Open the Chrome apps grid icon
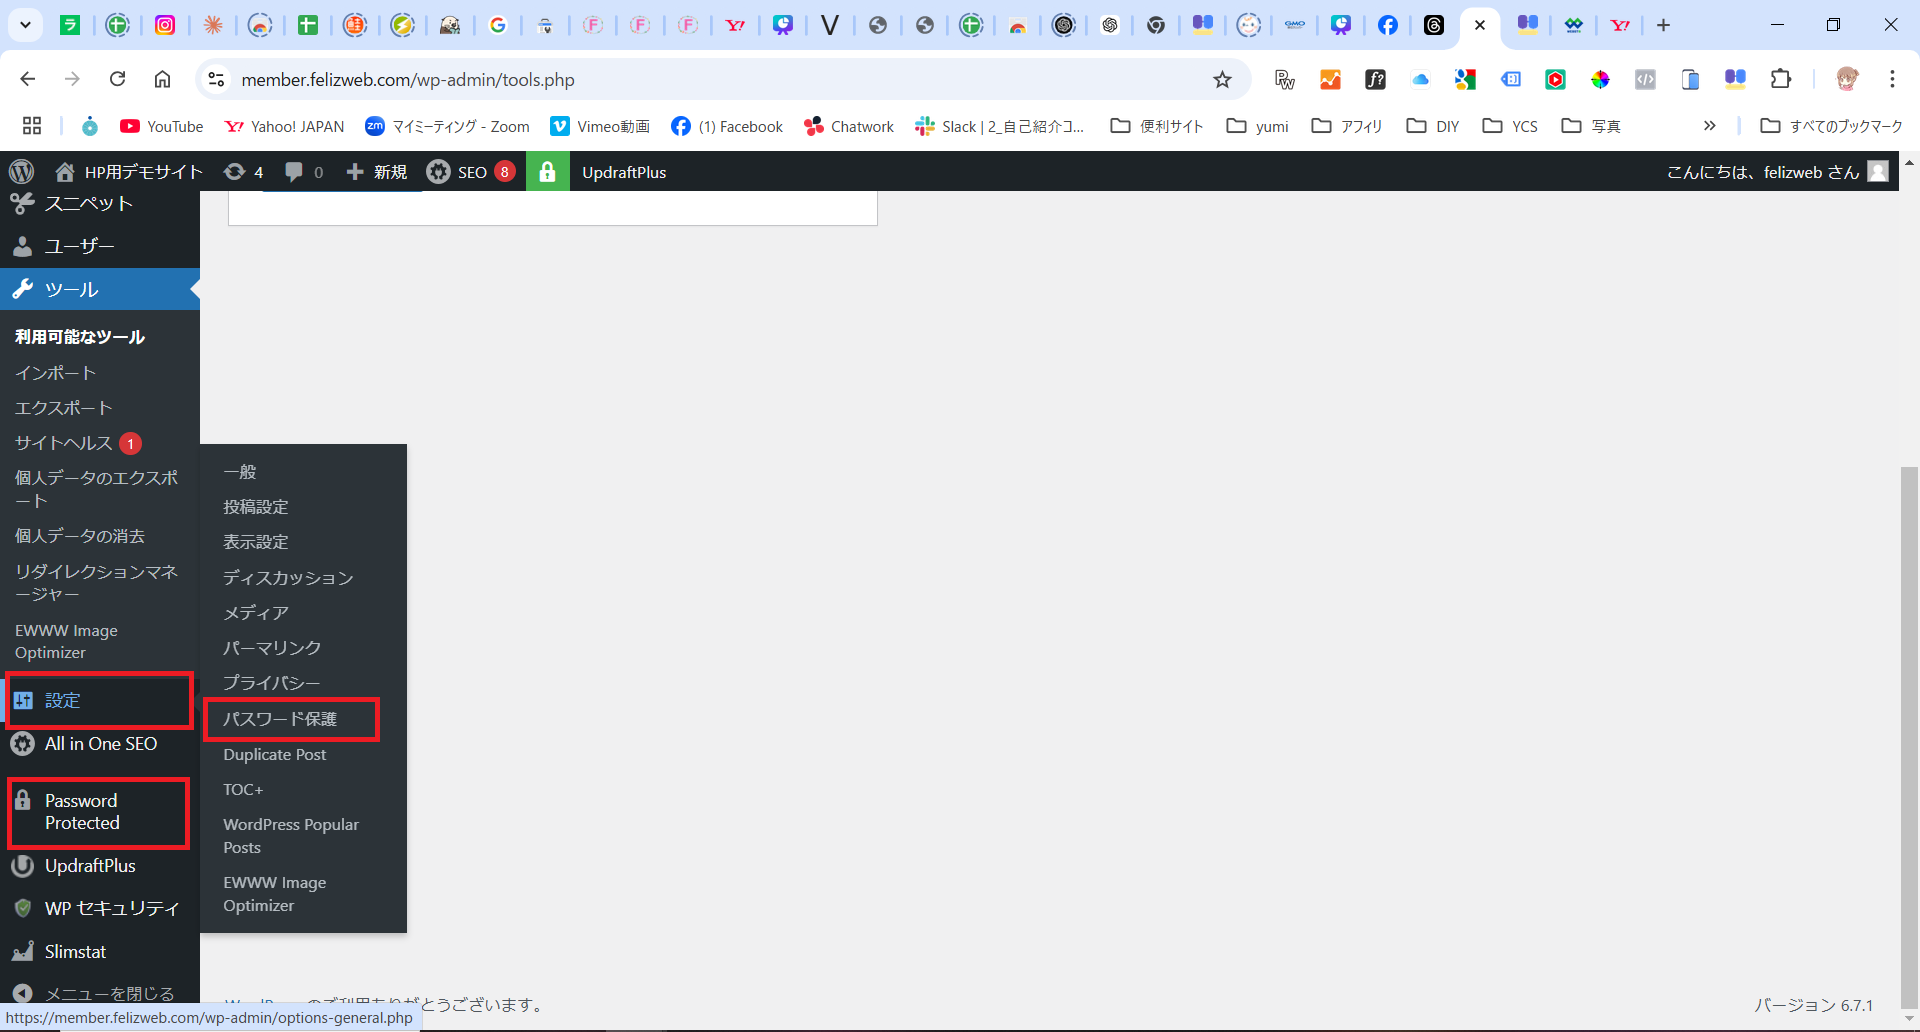The width and height of the screenshot is (1920, 1032). (32, 126)
